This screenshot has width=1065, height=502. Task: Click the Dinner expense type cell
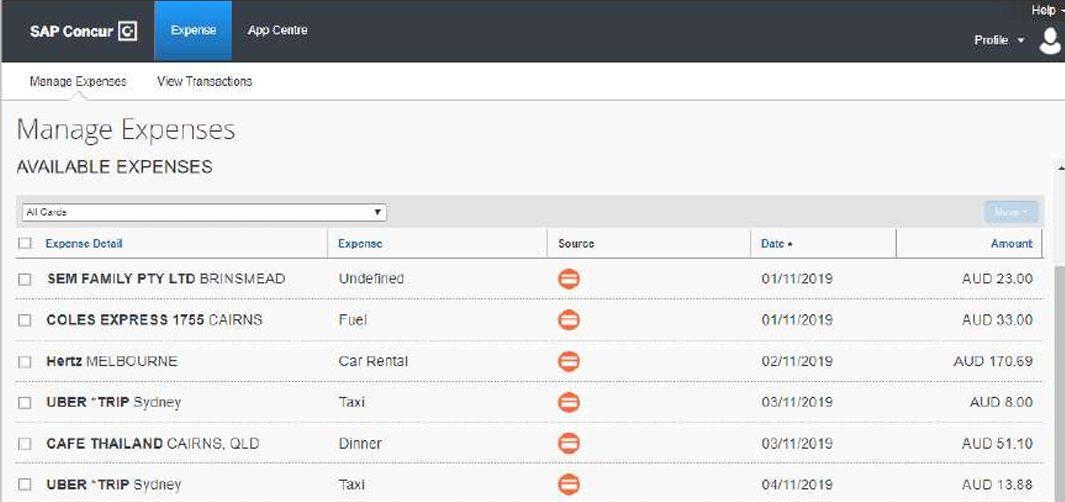point(360,444)
